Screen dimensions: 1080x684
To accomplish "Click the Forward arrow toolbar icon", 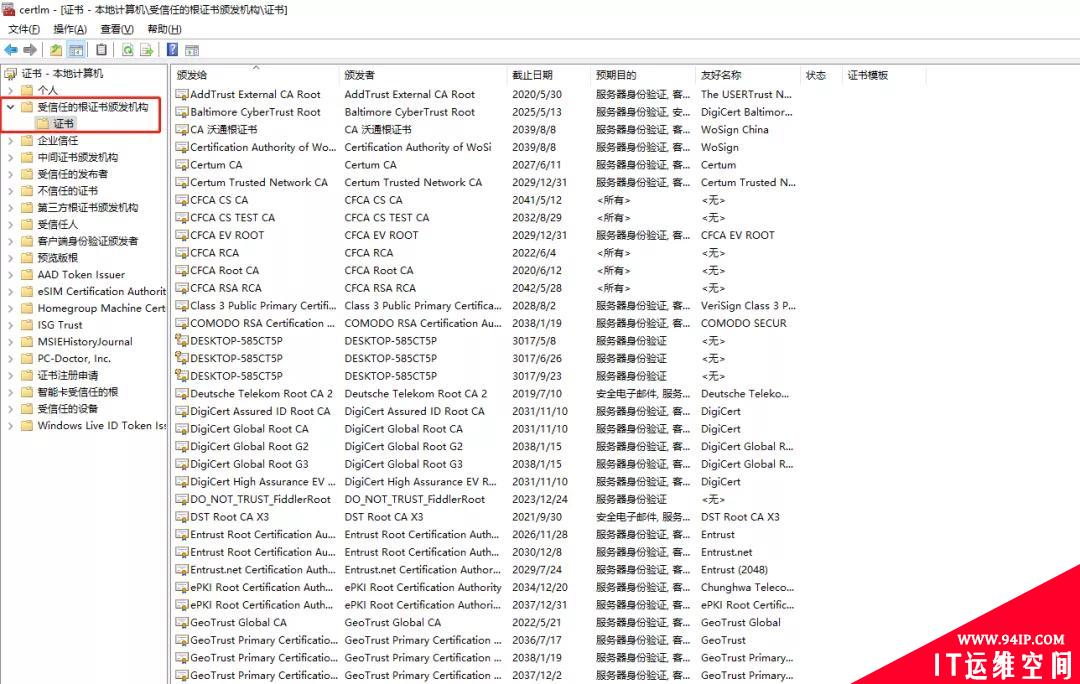I will (30, 50).
